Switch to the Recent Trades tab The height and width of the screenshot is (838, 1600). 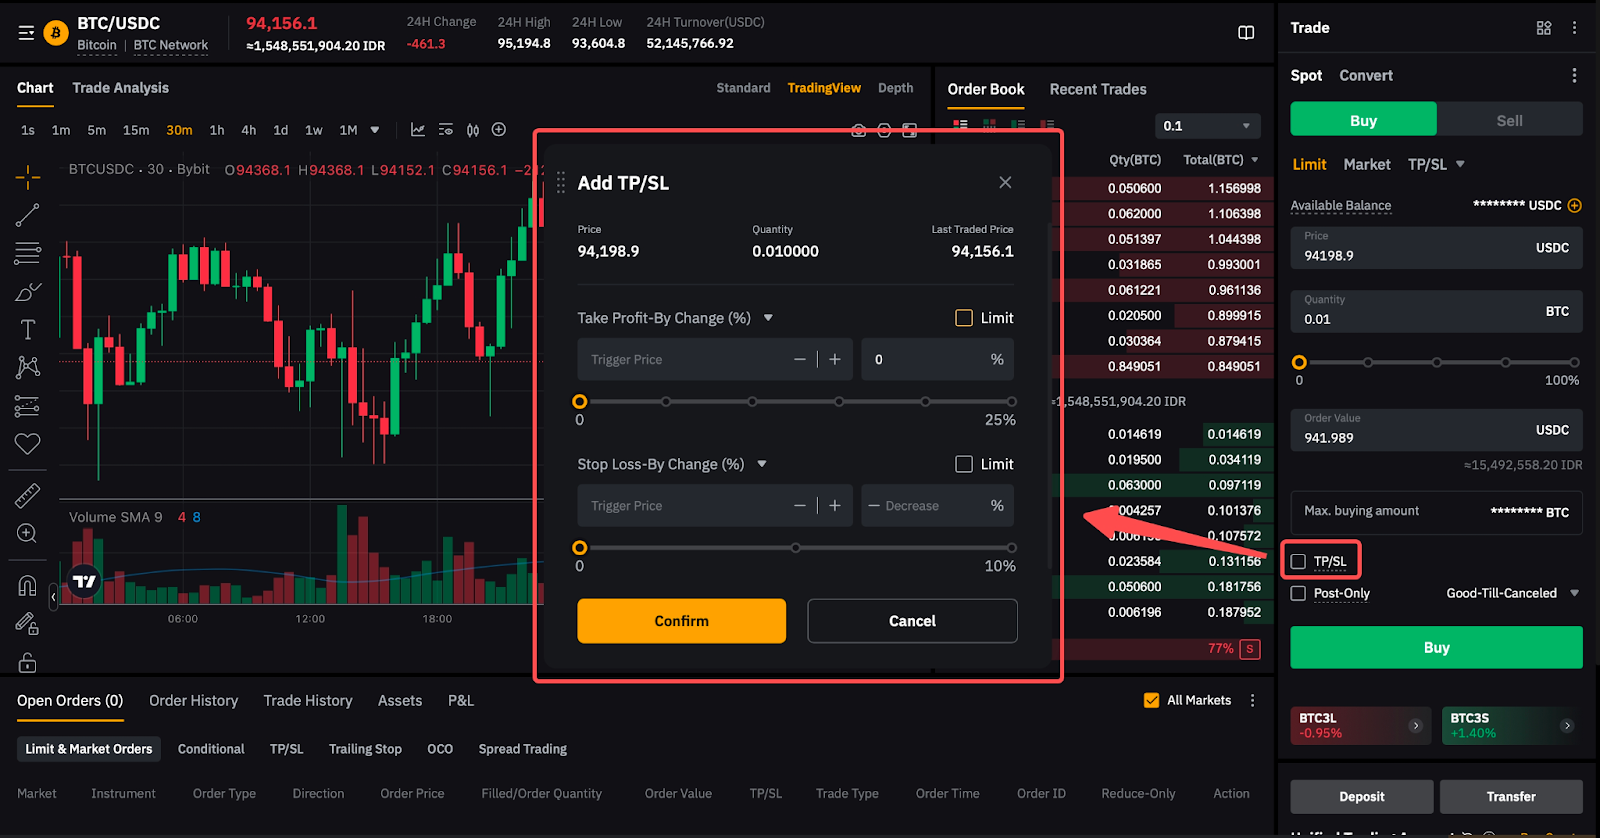coord(1097,89)
